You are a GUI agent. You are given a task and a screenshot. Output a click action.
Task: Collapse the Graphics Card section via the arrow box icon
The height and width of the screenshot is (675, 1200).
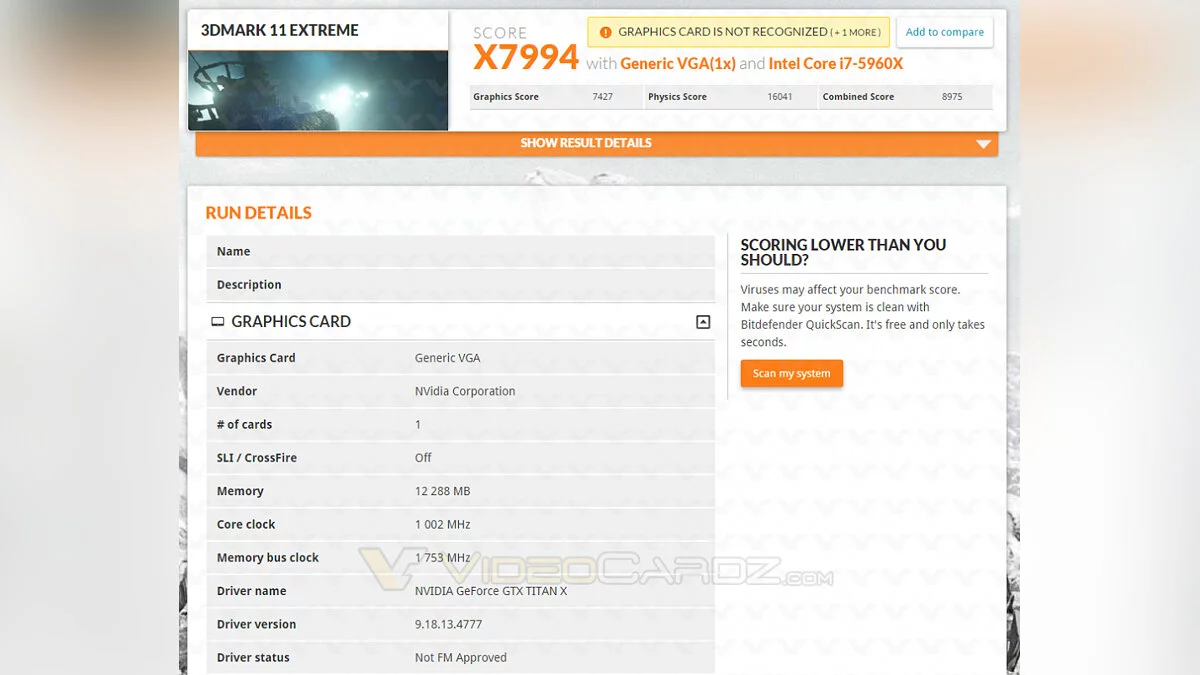point(703,322)
